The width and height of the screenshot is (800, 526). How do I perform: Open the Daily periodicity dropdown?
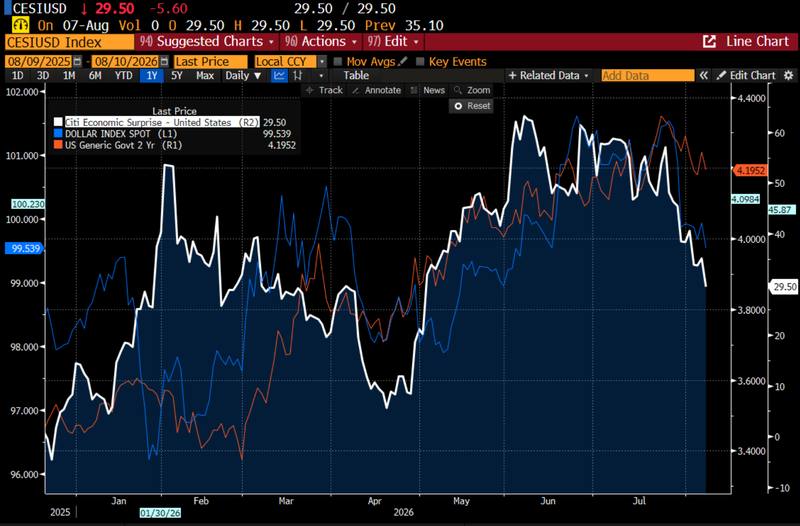[x=244, y=76]
